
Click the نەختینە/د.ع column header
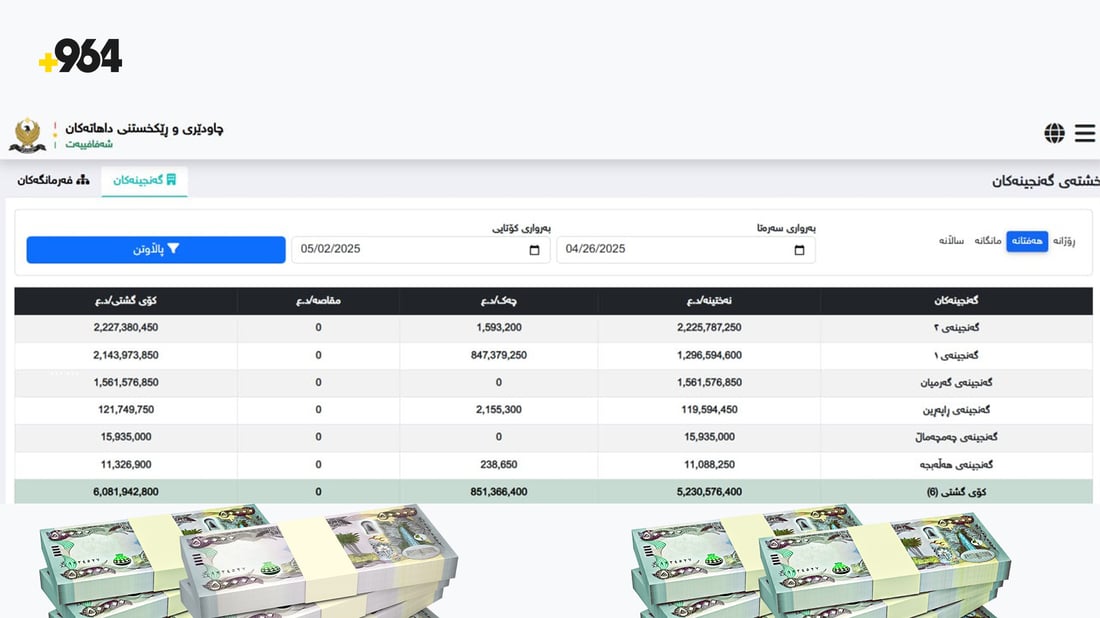(x=709, y=301)
